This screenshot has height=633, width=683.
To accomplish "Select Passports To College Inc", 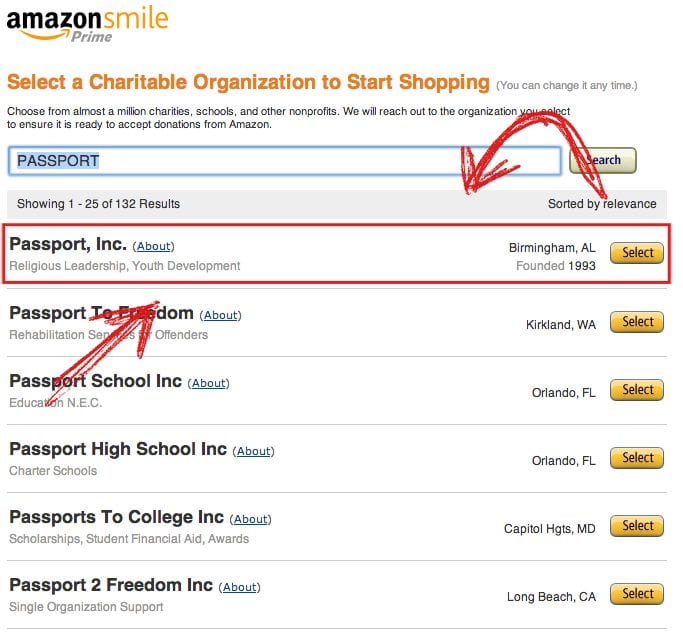I will [637, 526].
